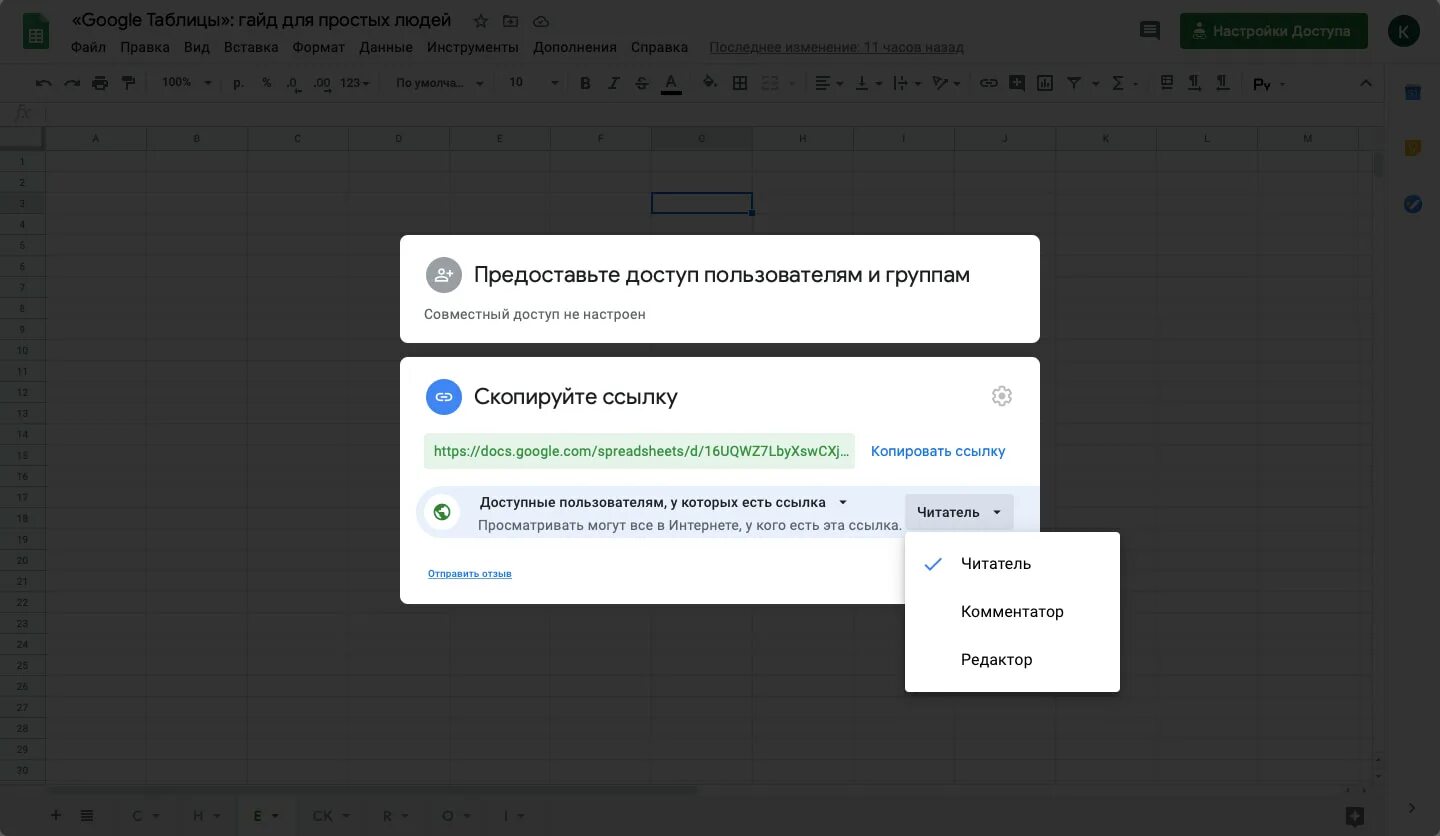This screenshot has height=836, width=1440.
Task: Open the «Формат» menu
Action: 319,47
